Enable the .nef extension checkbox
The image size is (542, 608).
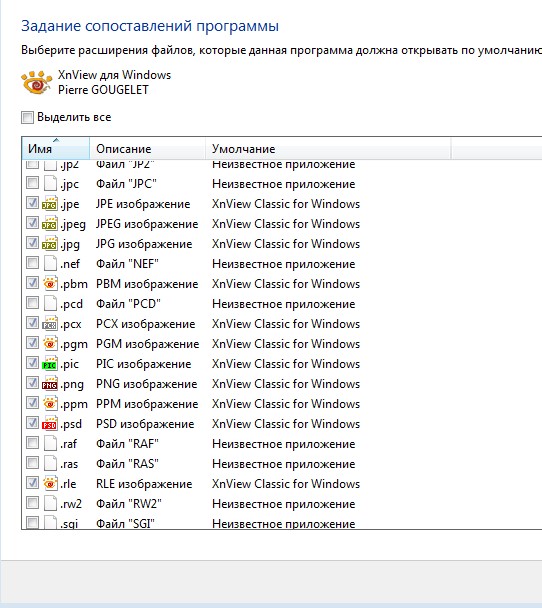pyautogui.click(x=32, y=263)
